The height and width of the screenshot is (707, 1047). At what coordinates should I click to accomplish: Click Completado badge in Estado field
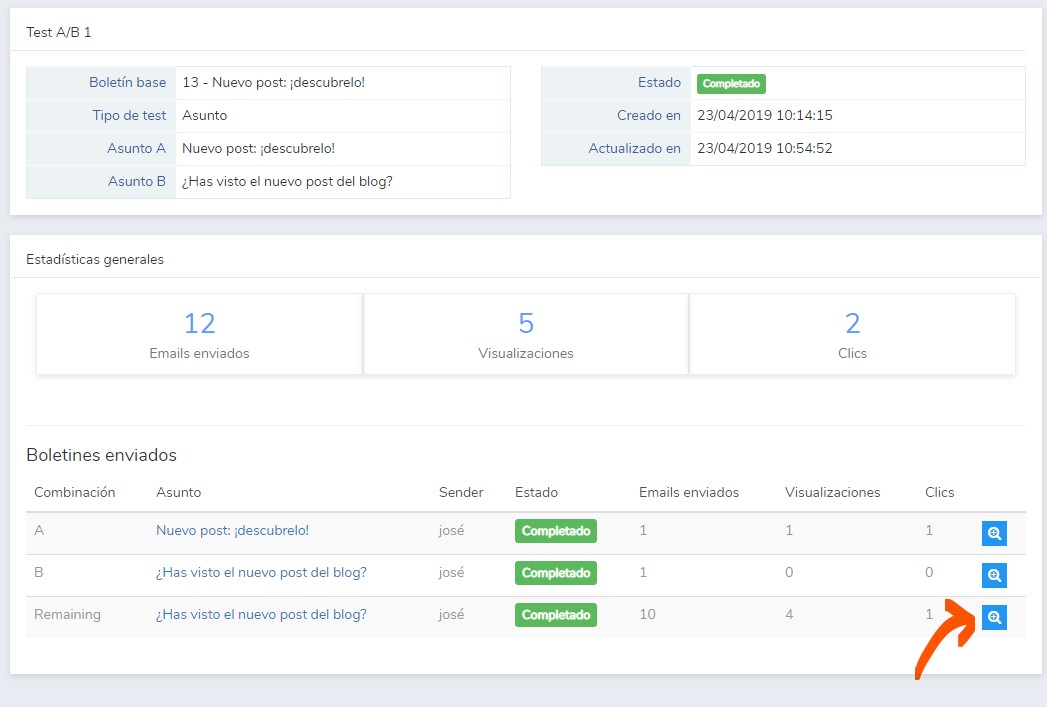[x=731, y=83]
